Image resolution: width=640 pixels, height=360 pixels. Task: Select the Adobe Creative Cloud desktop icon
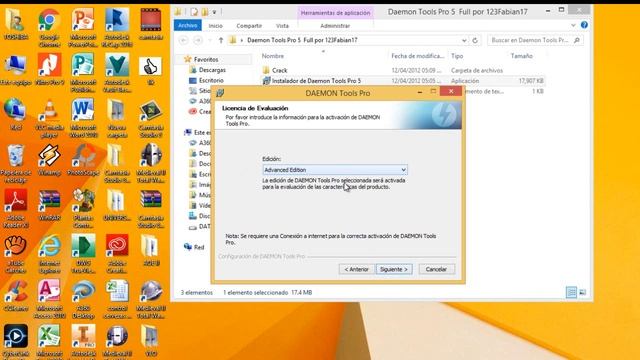pyautogui.click(x=117, y=253)
